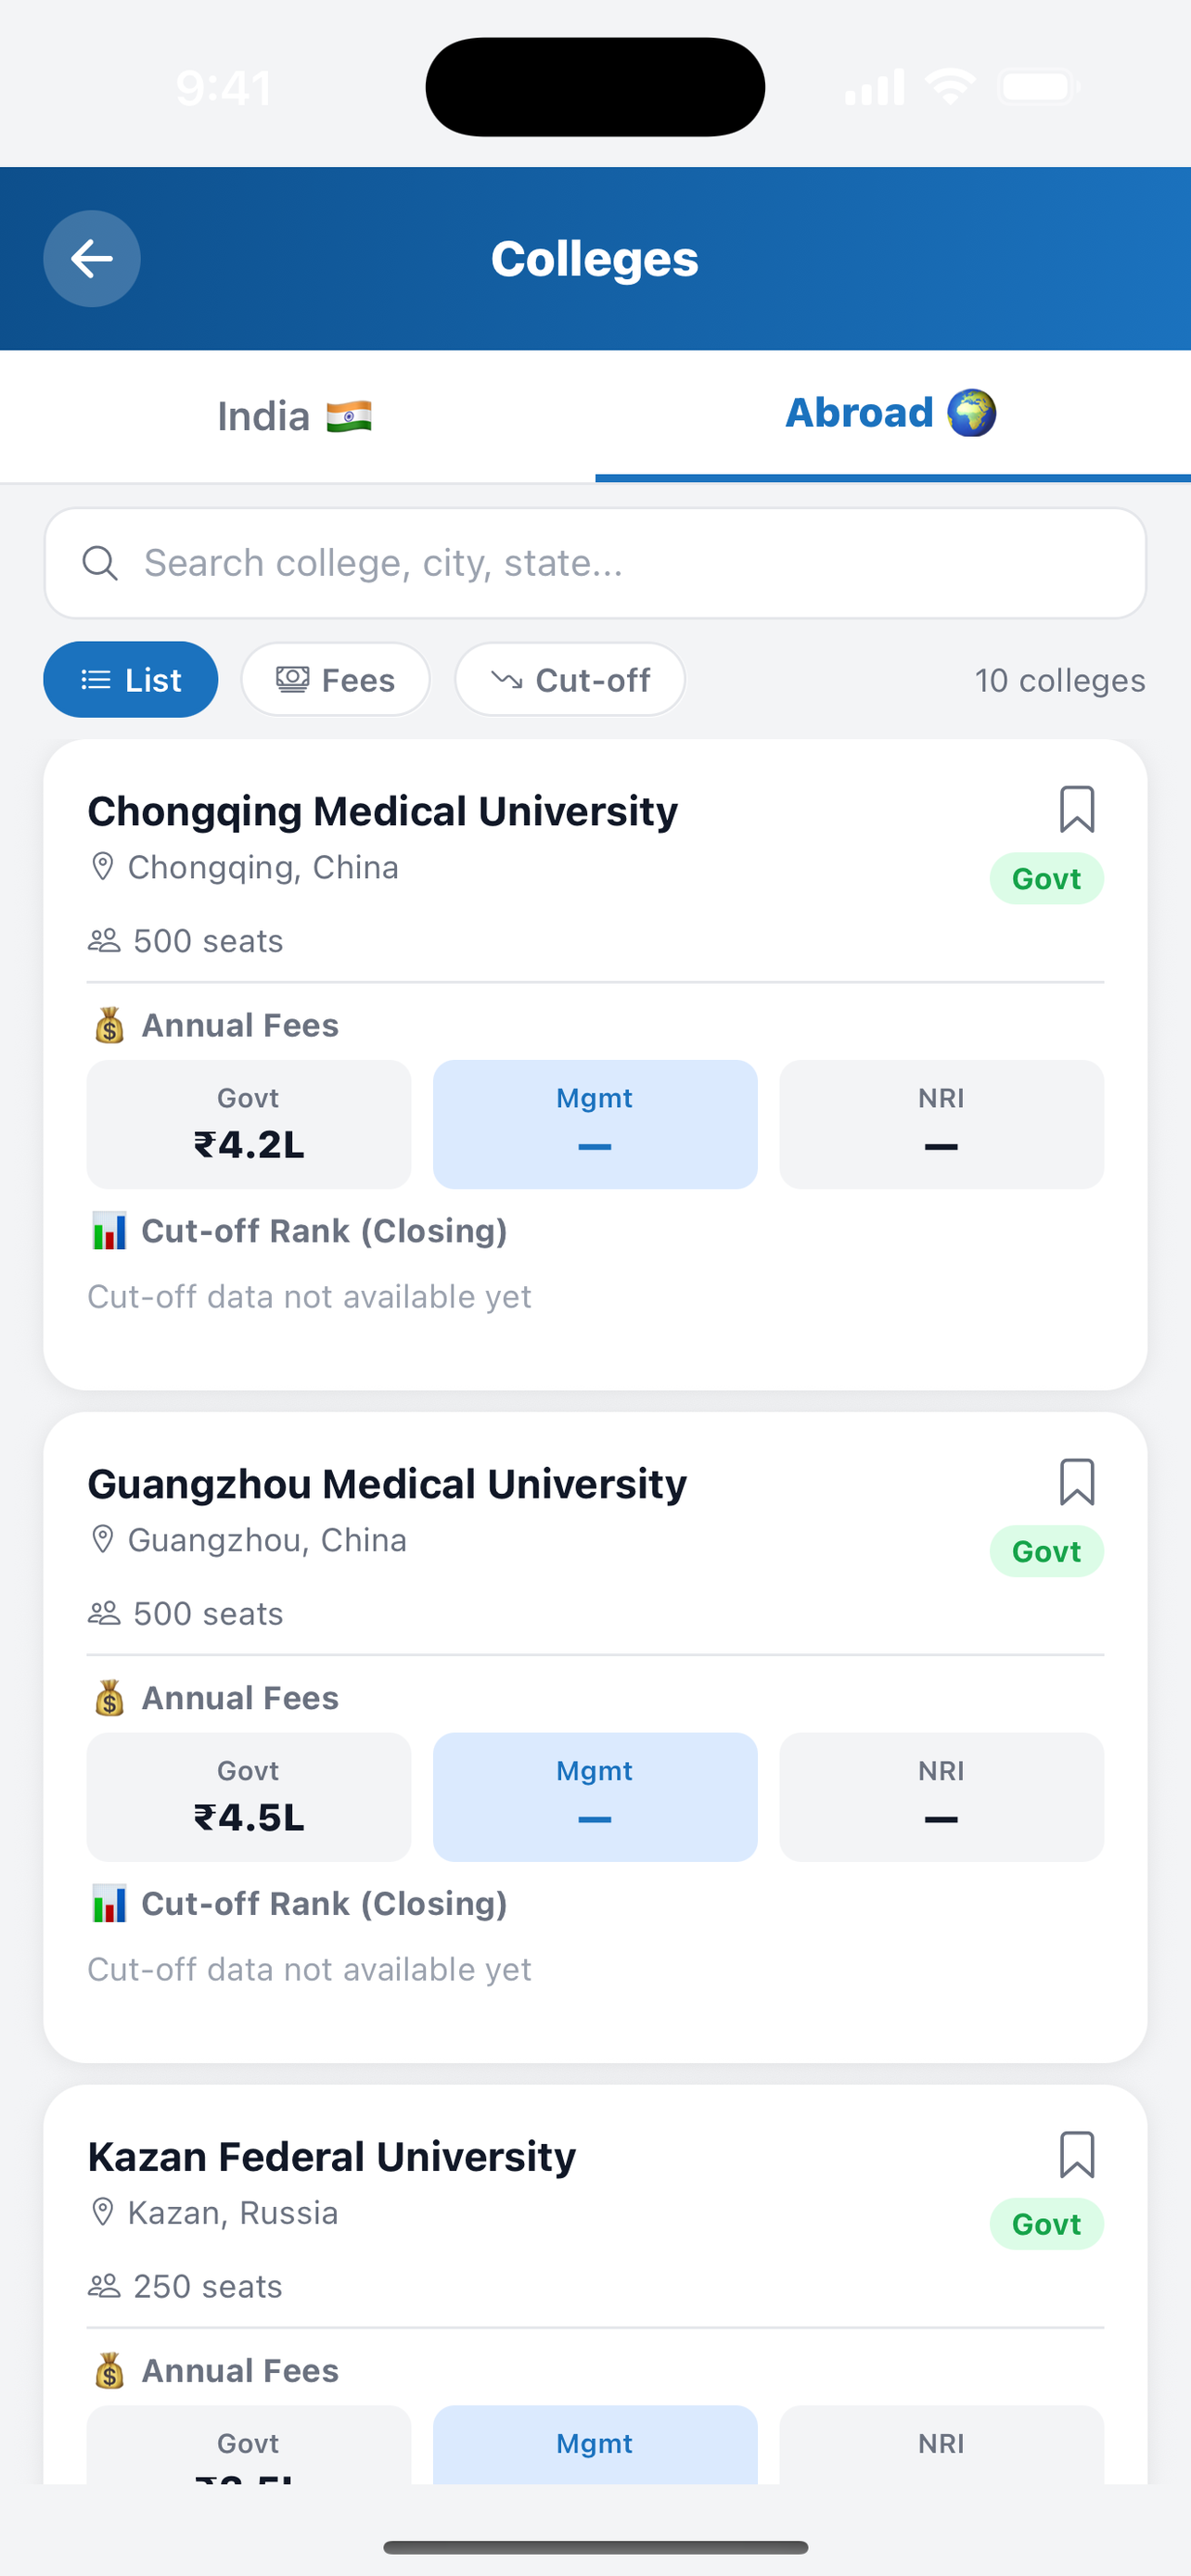Screen dimensions: 1191x2576
Task: Select the Abroad tab
Action: coord(893,415)
